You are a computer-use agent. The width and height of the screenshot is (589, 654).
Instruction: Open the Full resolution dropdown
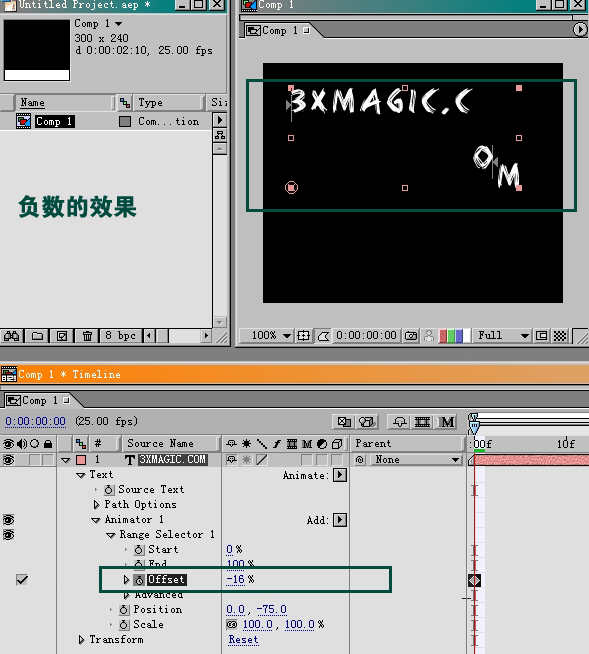(503, 335)
